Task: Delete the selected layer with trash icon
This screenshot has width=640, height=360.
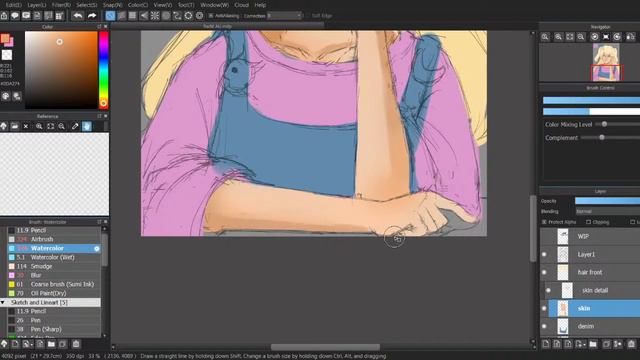Action: [631, 344]
